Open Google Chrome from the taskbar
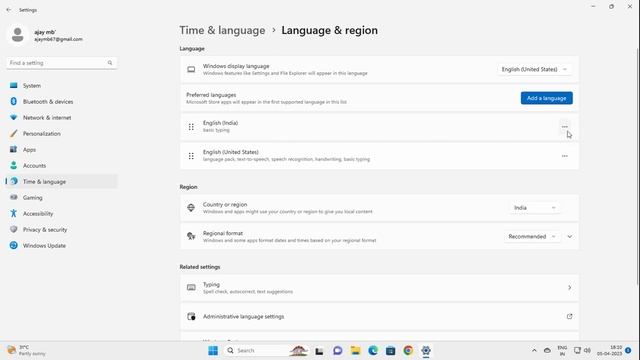The image size is (640, 360). pyautogui.click(x=408, y=351)
